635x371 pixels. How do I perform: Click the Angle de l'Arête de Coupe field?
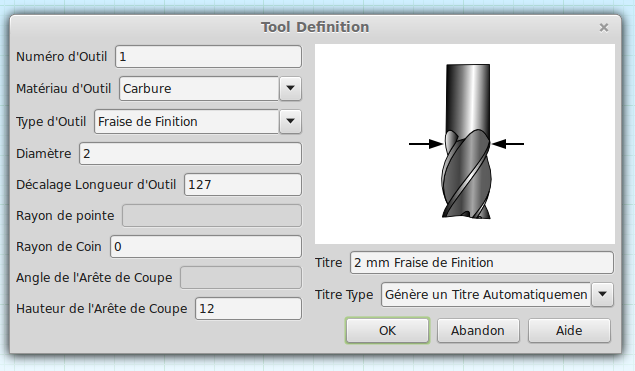coord(241,278)
